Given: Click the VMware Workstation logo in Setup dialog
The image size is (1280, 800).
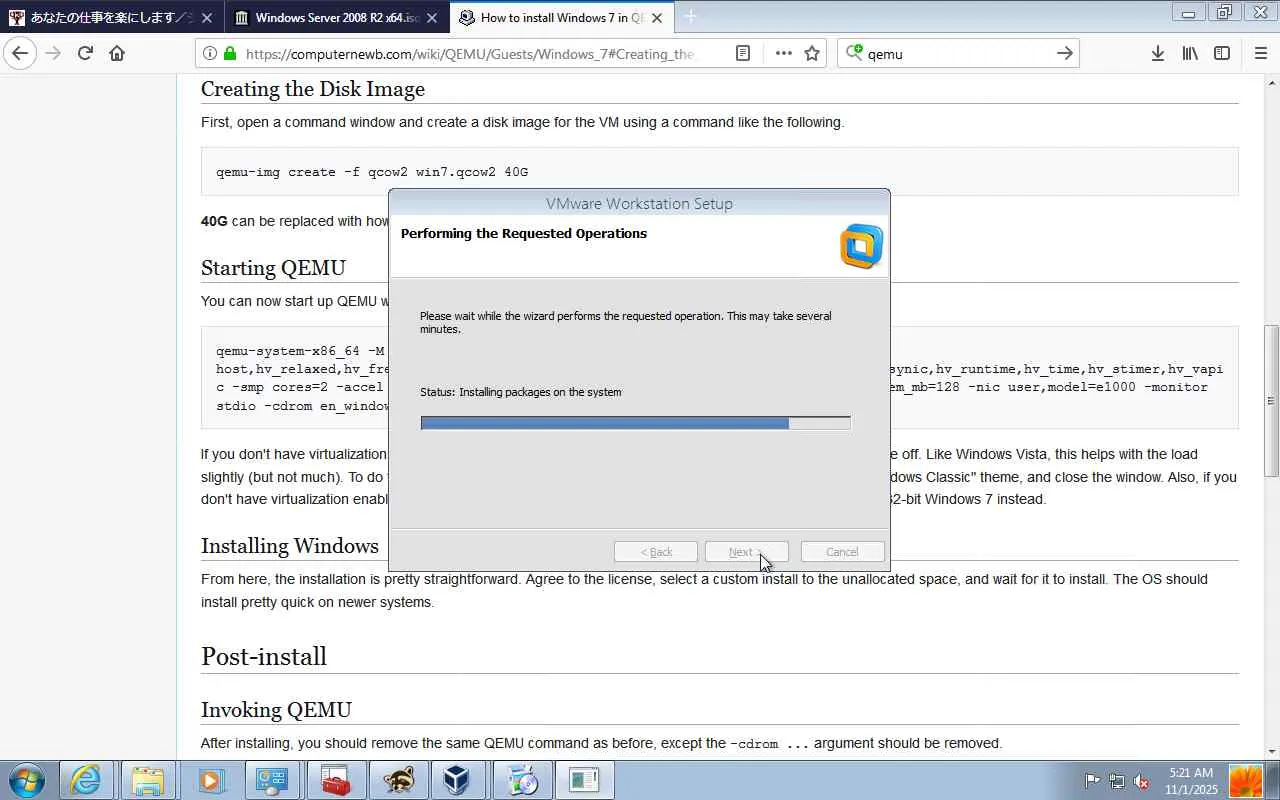Looking at the screenshot, I should 861,246.
